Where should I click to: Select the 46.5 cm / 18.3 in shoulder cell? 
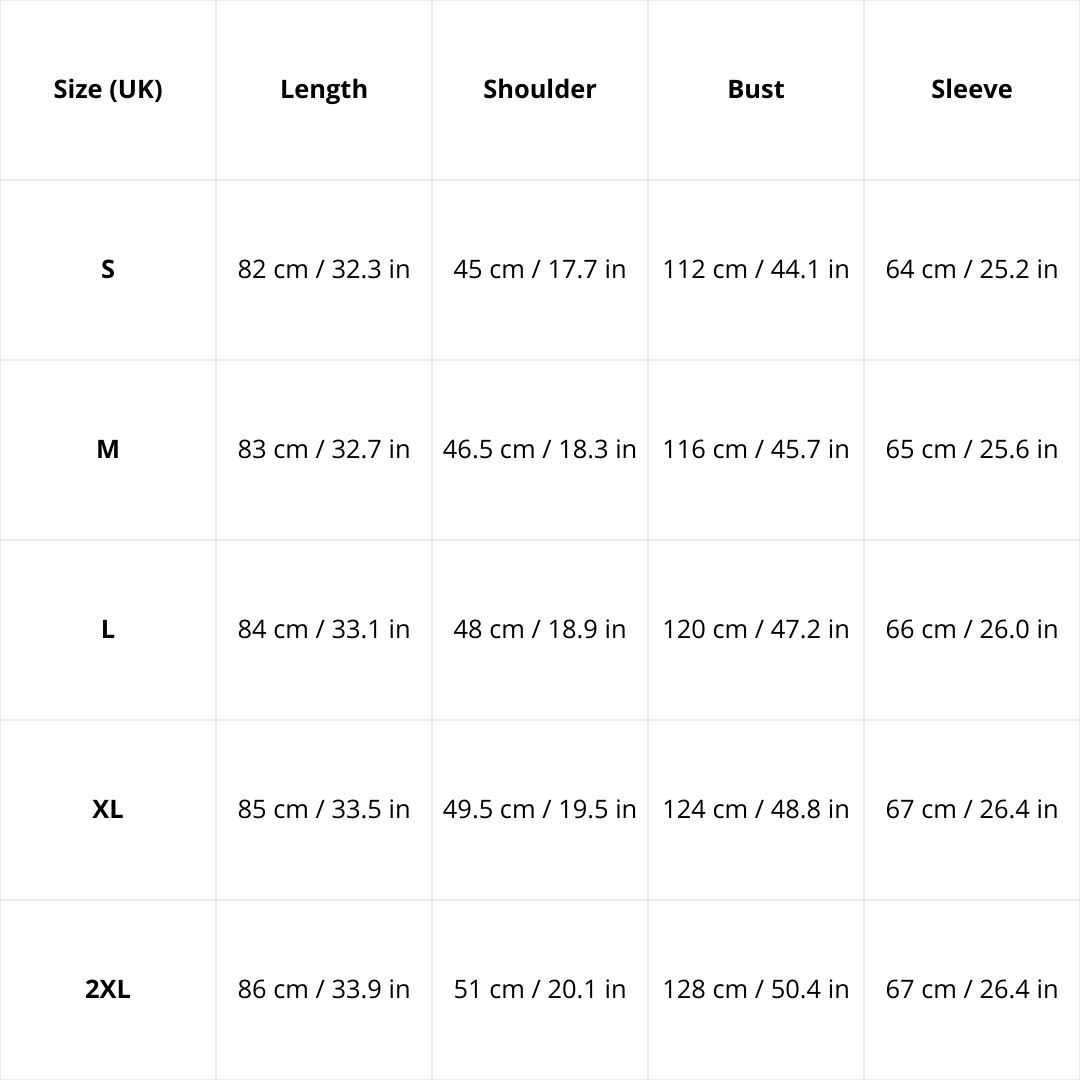pos(540,449)
